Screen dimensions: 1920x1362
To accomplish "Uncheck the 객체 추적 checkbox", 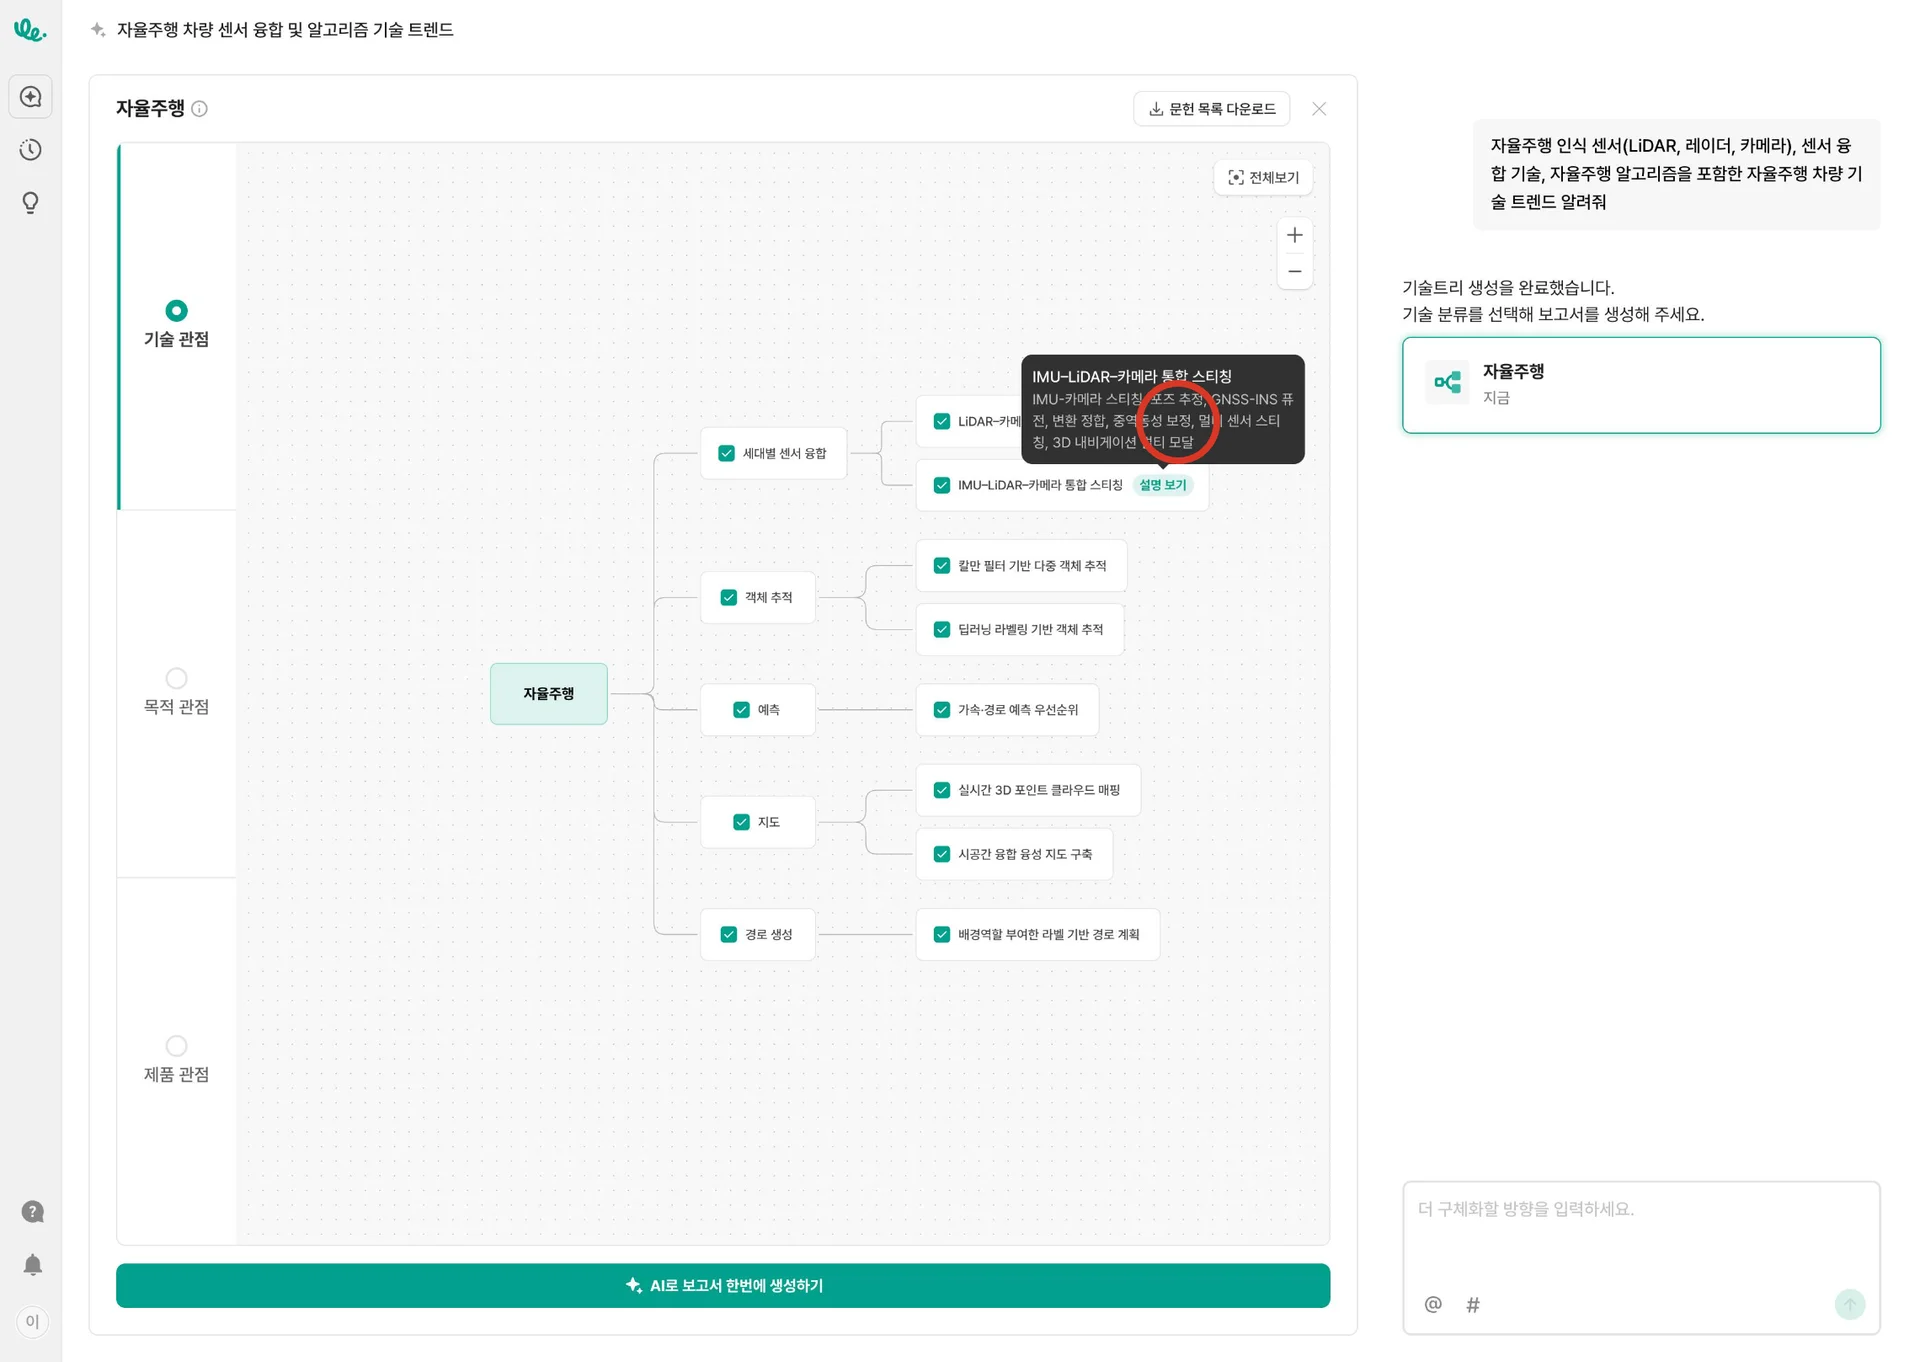I will 729,598.
